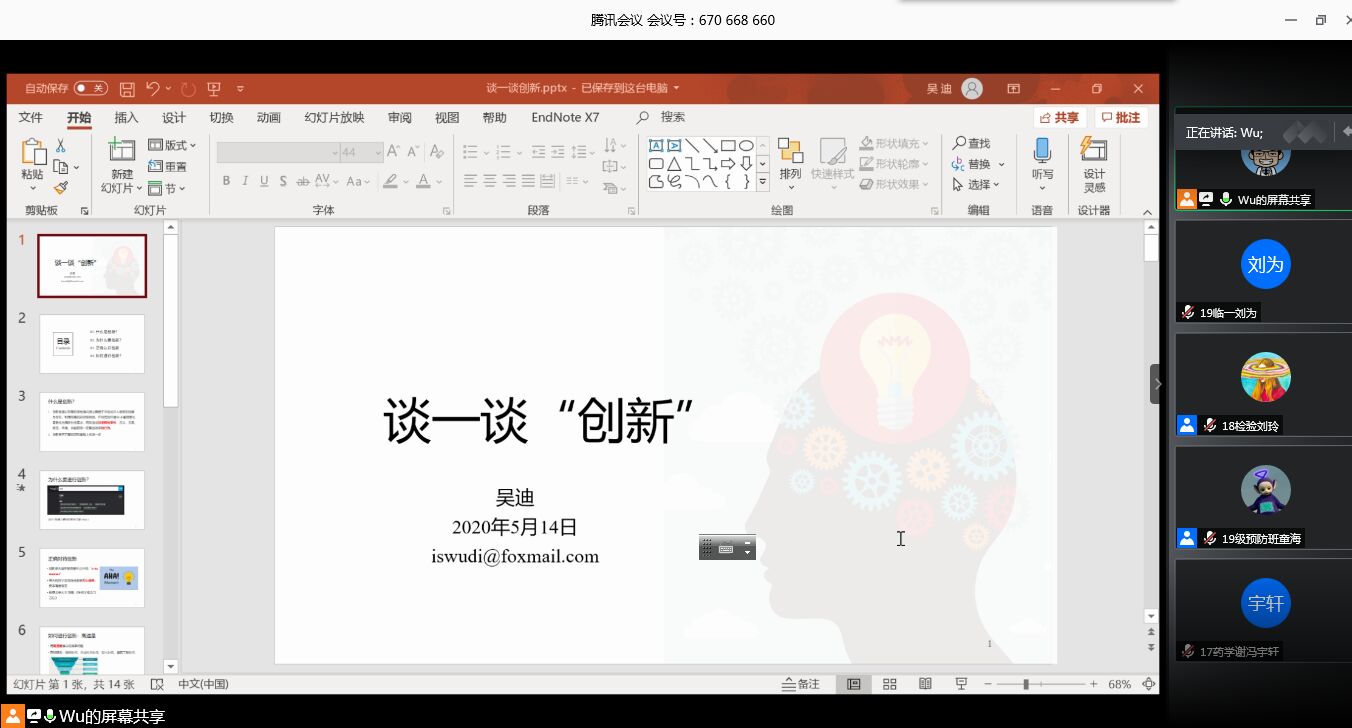Select the Format Painter brush icon
1352x728 pixels.
tap(61, 187)
